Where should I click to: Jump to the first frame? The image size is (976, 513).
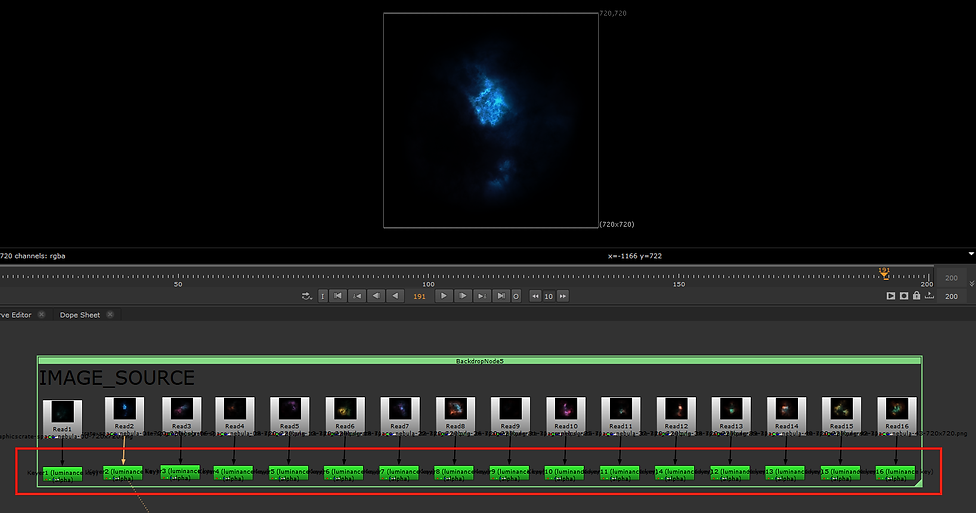[338, 296]
